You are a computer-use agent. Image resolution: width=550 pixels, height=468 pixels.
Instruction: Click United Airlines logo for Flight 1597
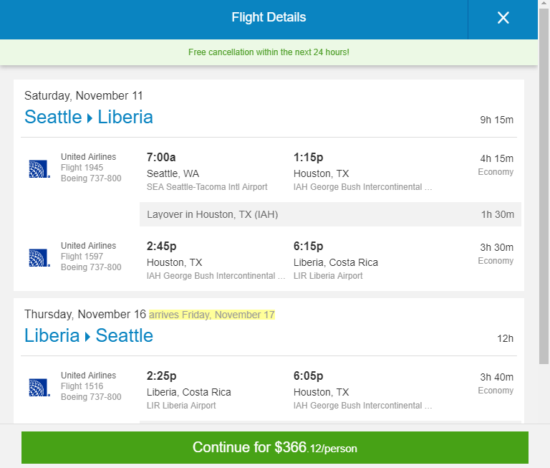[39, 258]
